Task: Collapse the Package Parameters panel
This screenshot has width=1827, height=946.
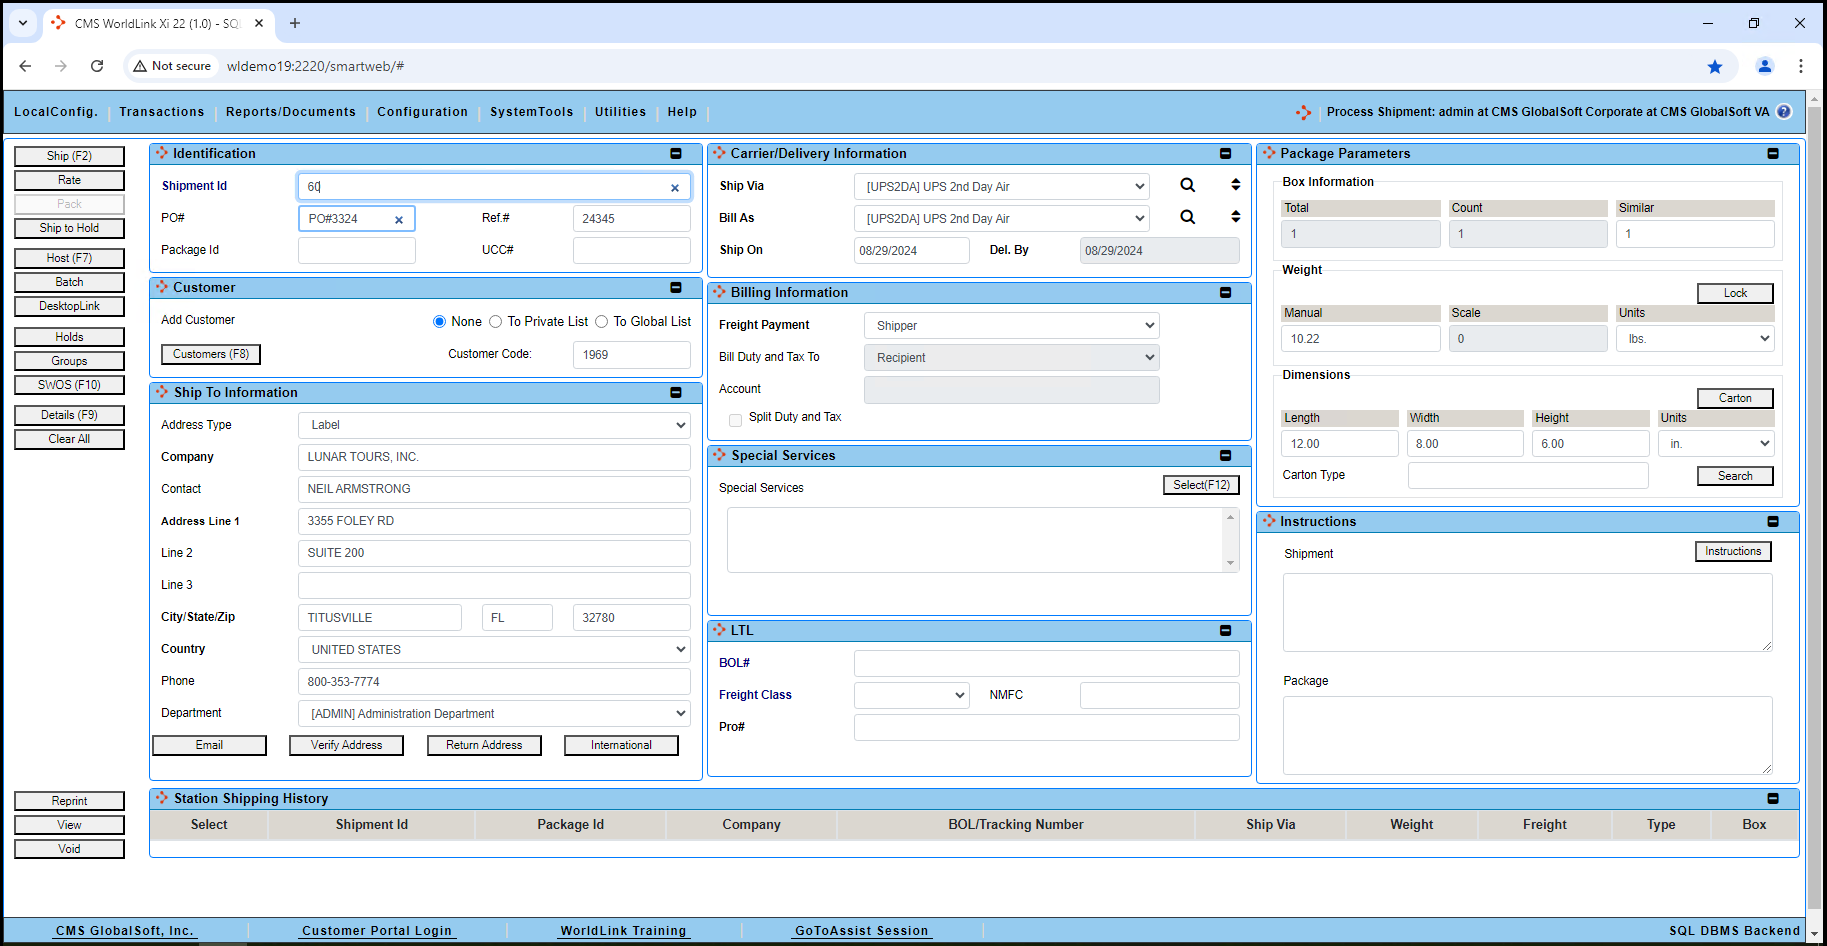Action: click(x=1774, y=153)
